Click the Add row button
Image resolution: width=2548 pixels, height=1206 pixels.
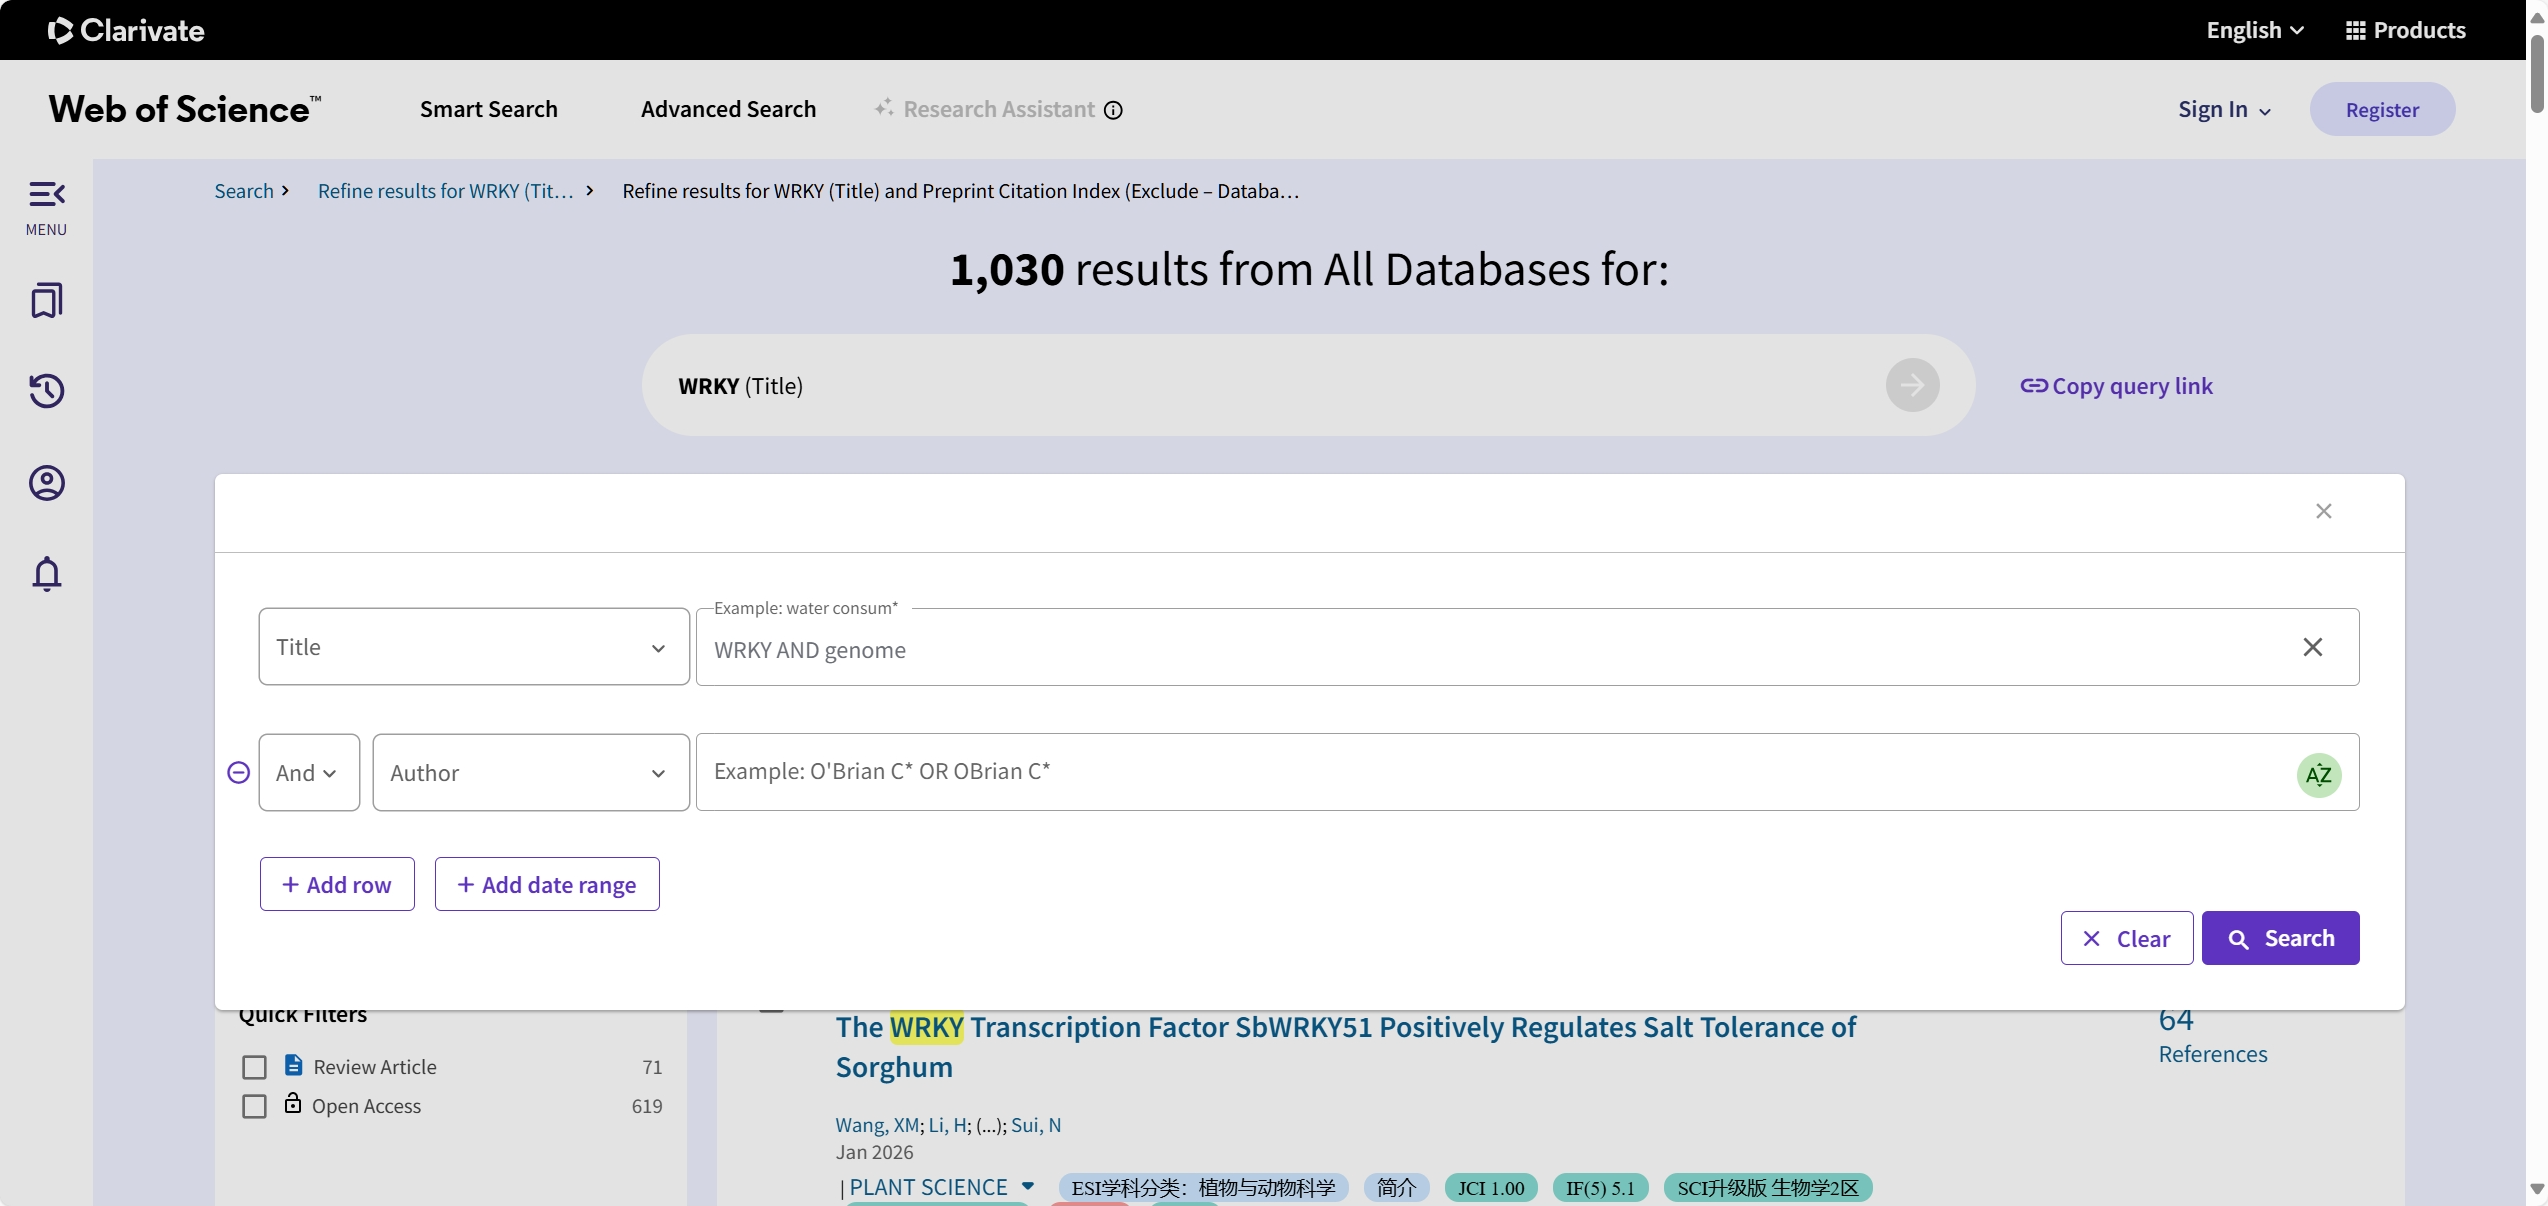point(337,884)
